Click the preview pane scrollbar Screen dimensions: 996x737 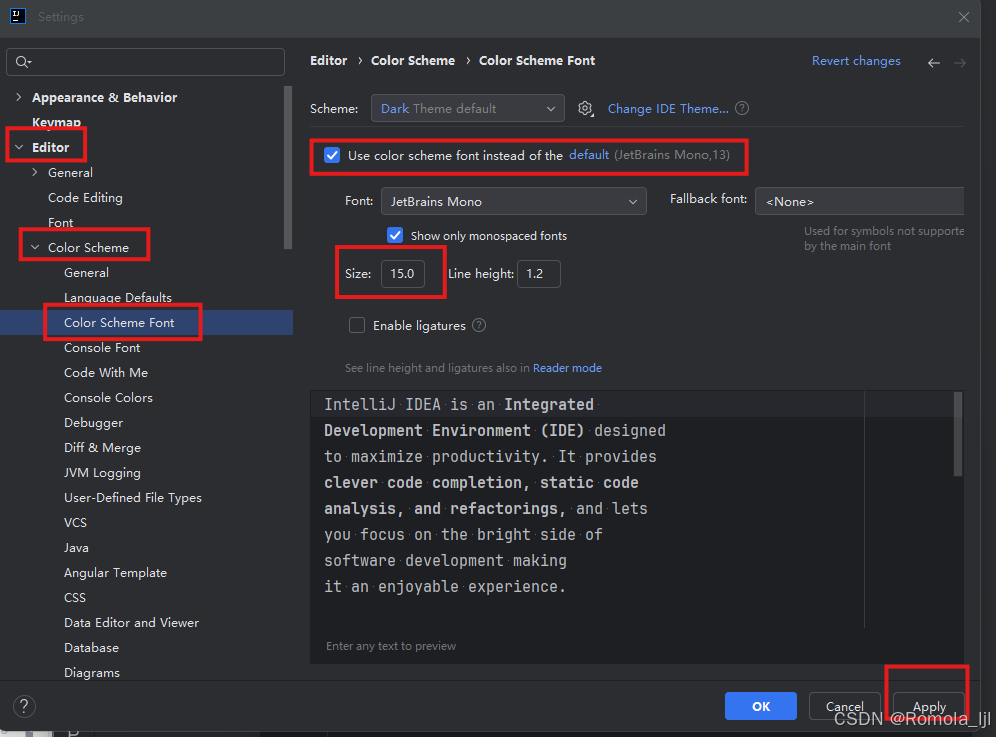(958, 434)
